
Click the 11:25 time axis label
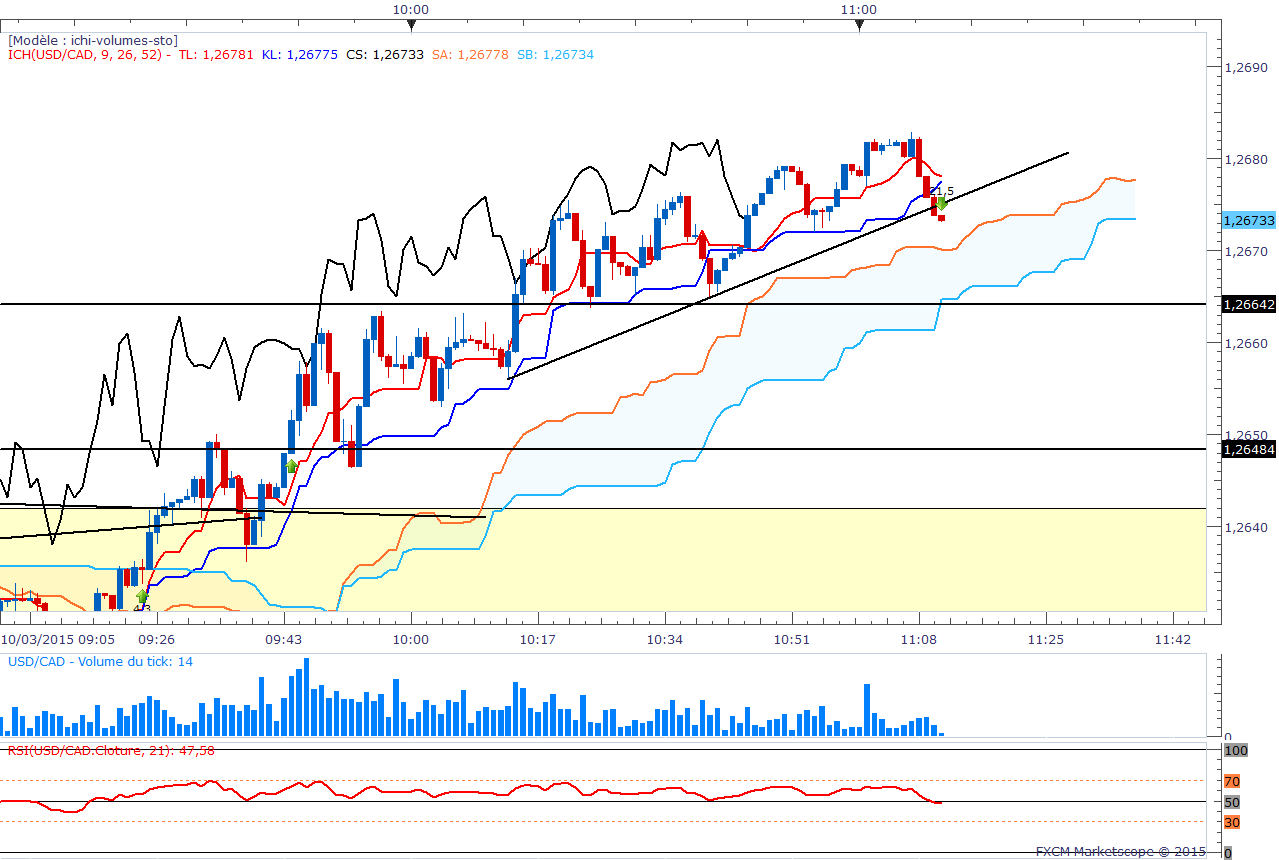pyautogui.click(x=1045, y=638)
